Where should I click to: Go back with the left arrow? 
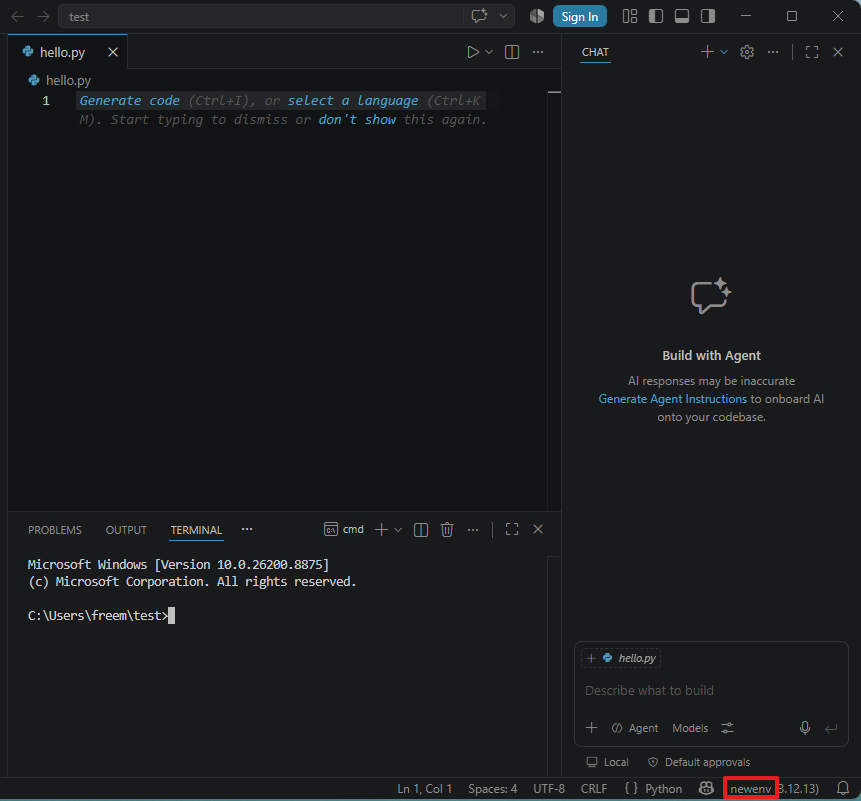[18, 16]
